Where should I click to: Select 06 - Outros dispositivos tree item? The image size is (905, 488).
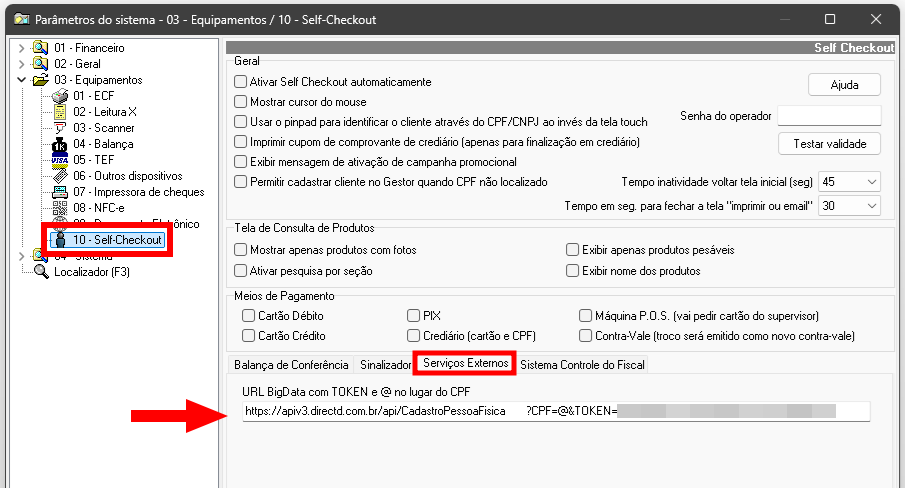[x=128, y=176]
